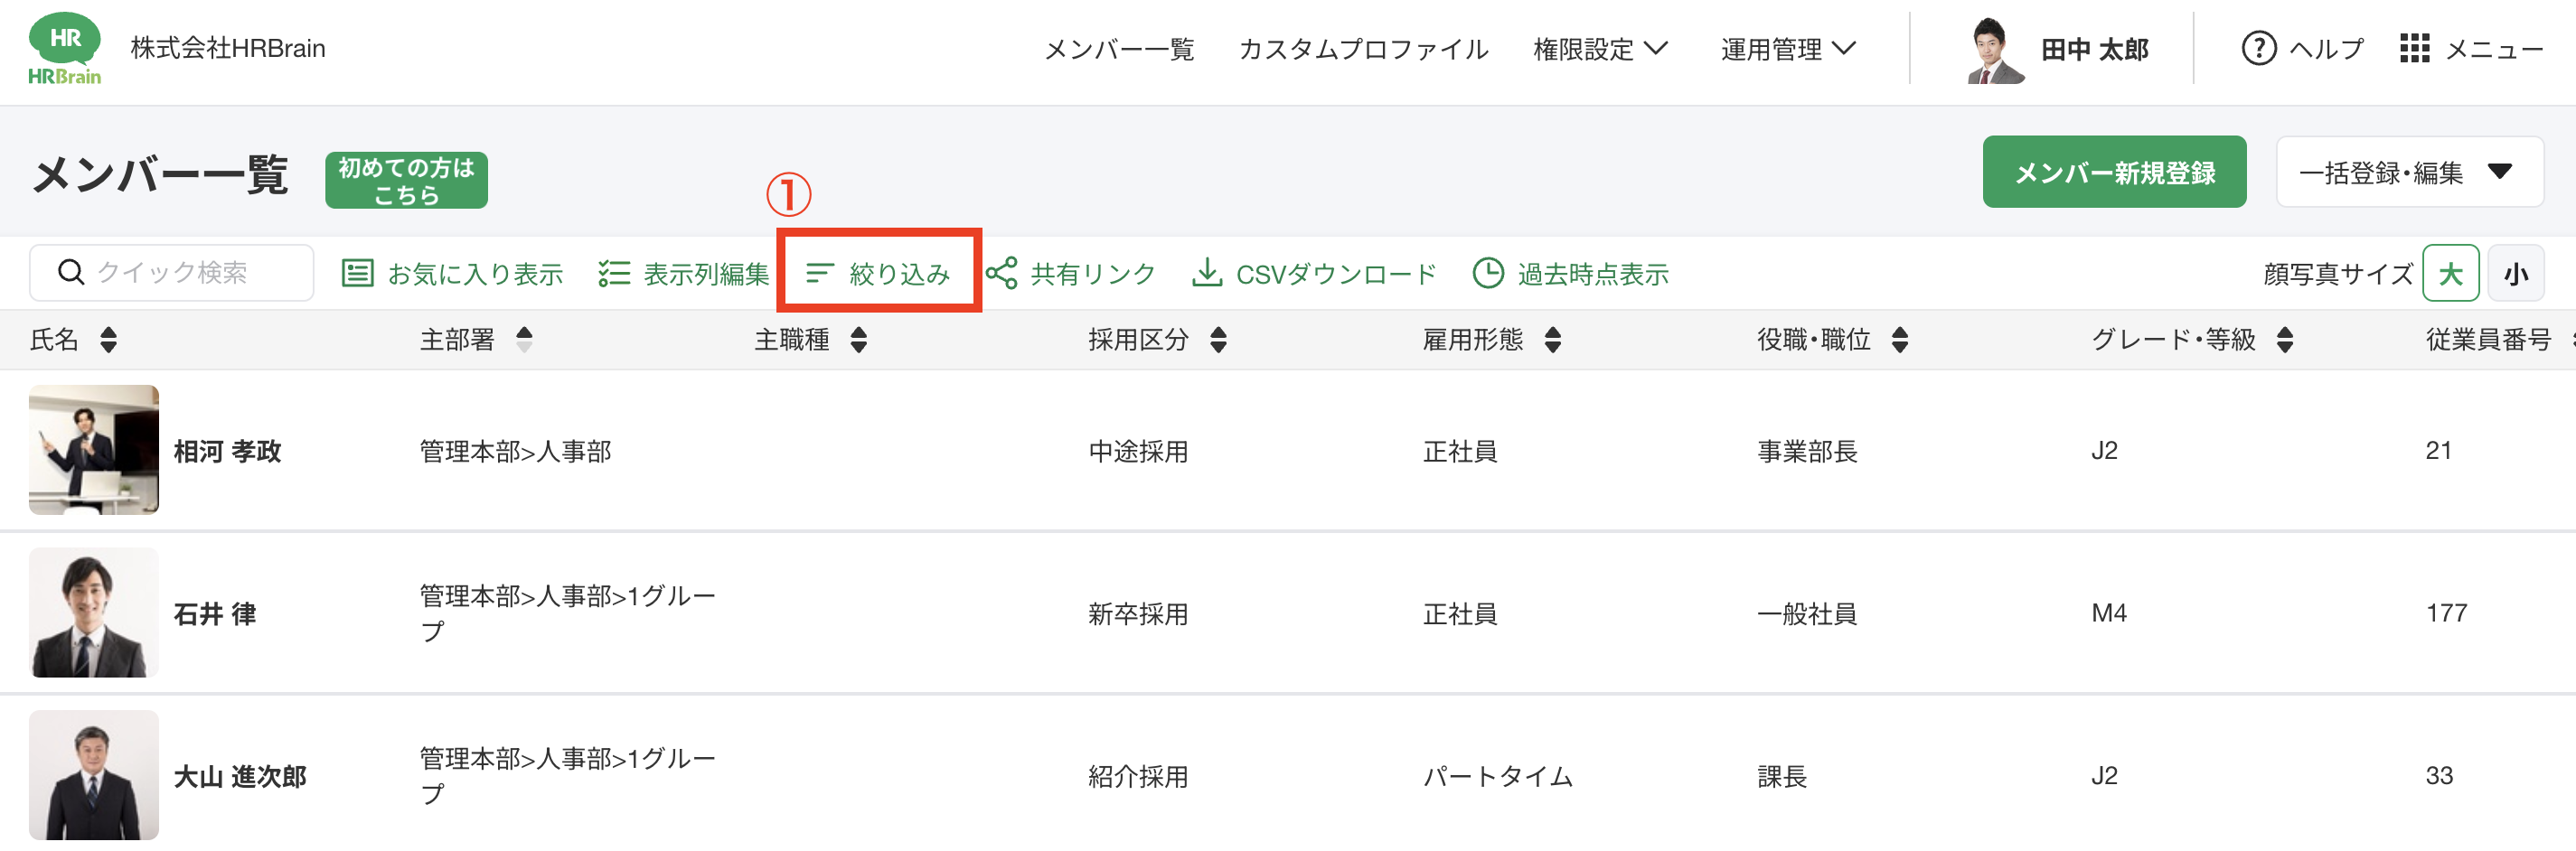Screen dimensions: 2576x851
Task: Click 初めての方はこちら button
Action: tap(406, 180)
